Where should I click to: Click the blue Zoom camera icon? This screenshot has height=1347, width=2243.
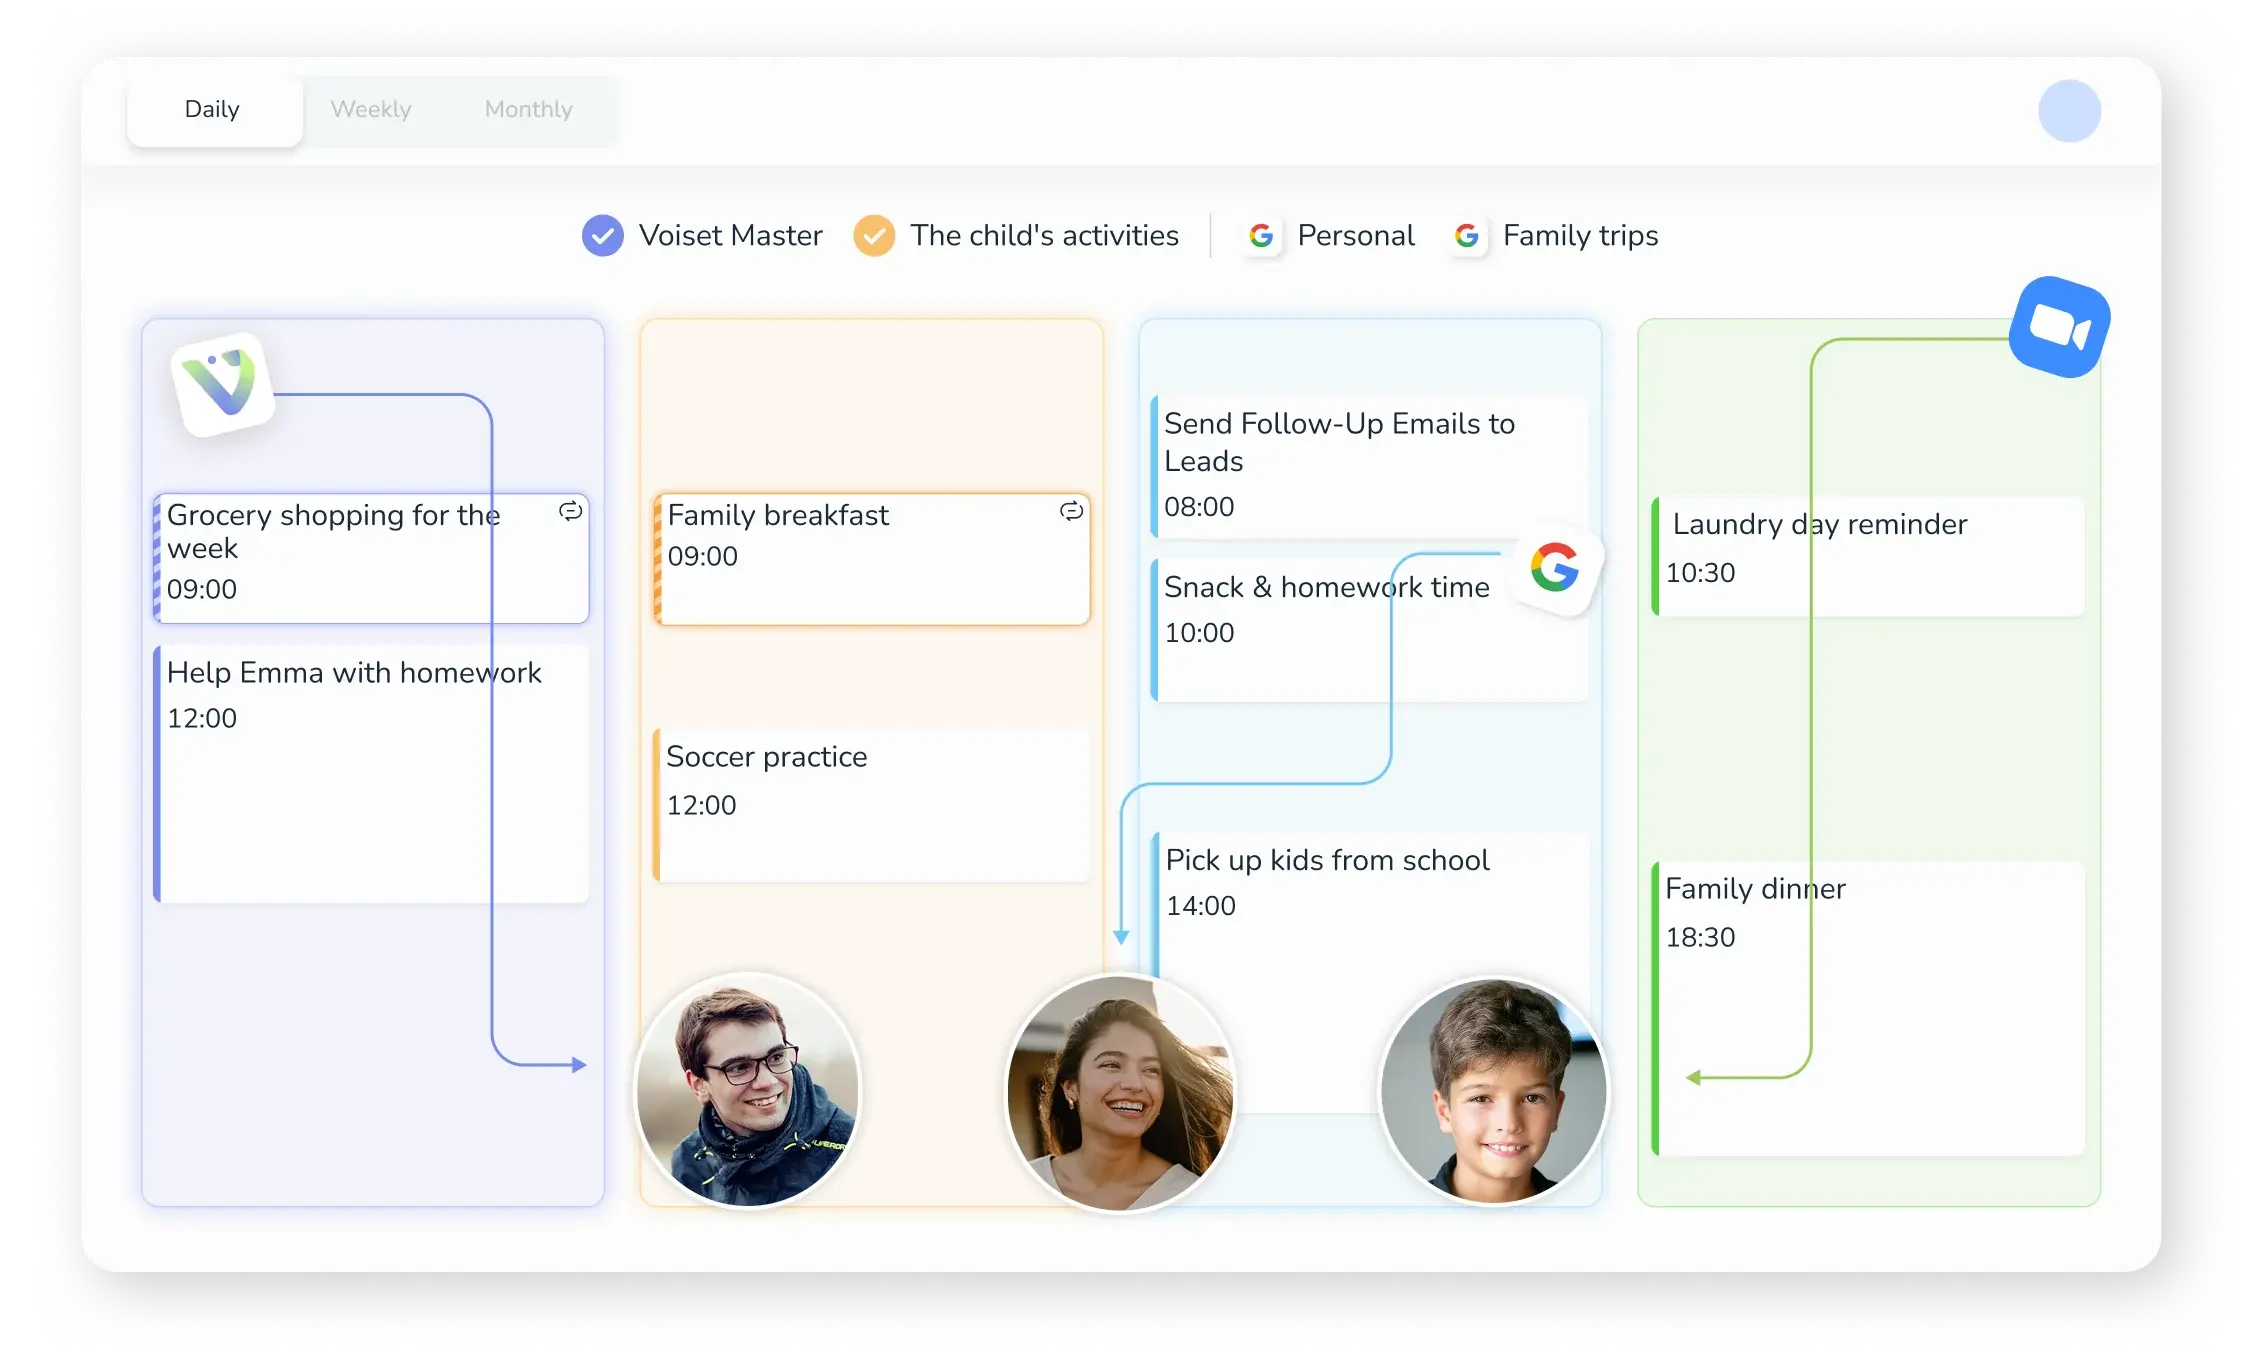pyautogui.click(x=2059, y=327)
